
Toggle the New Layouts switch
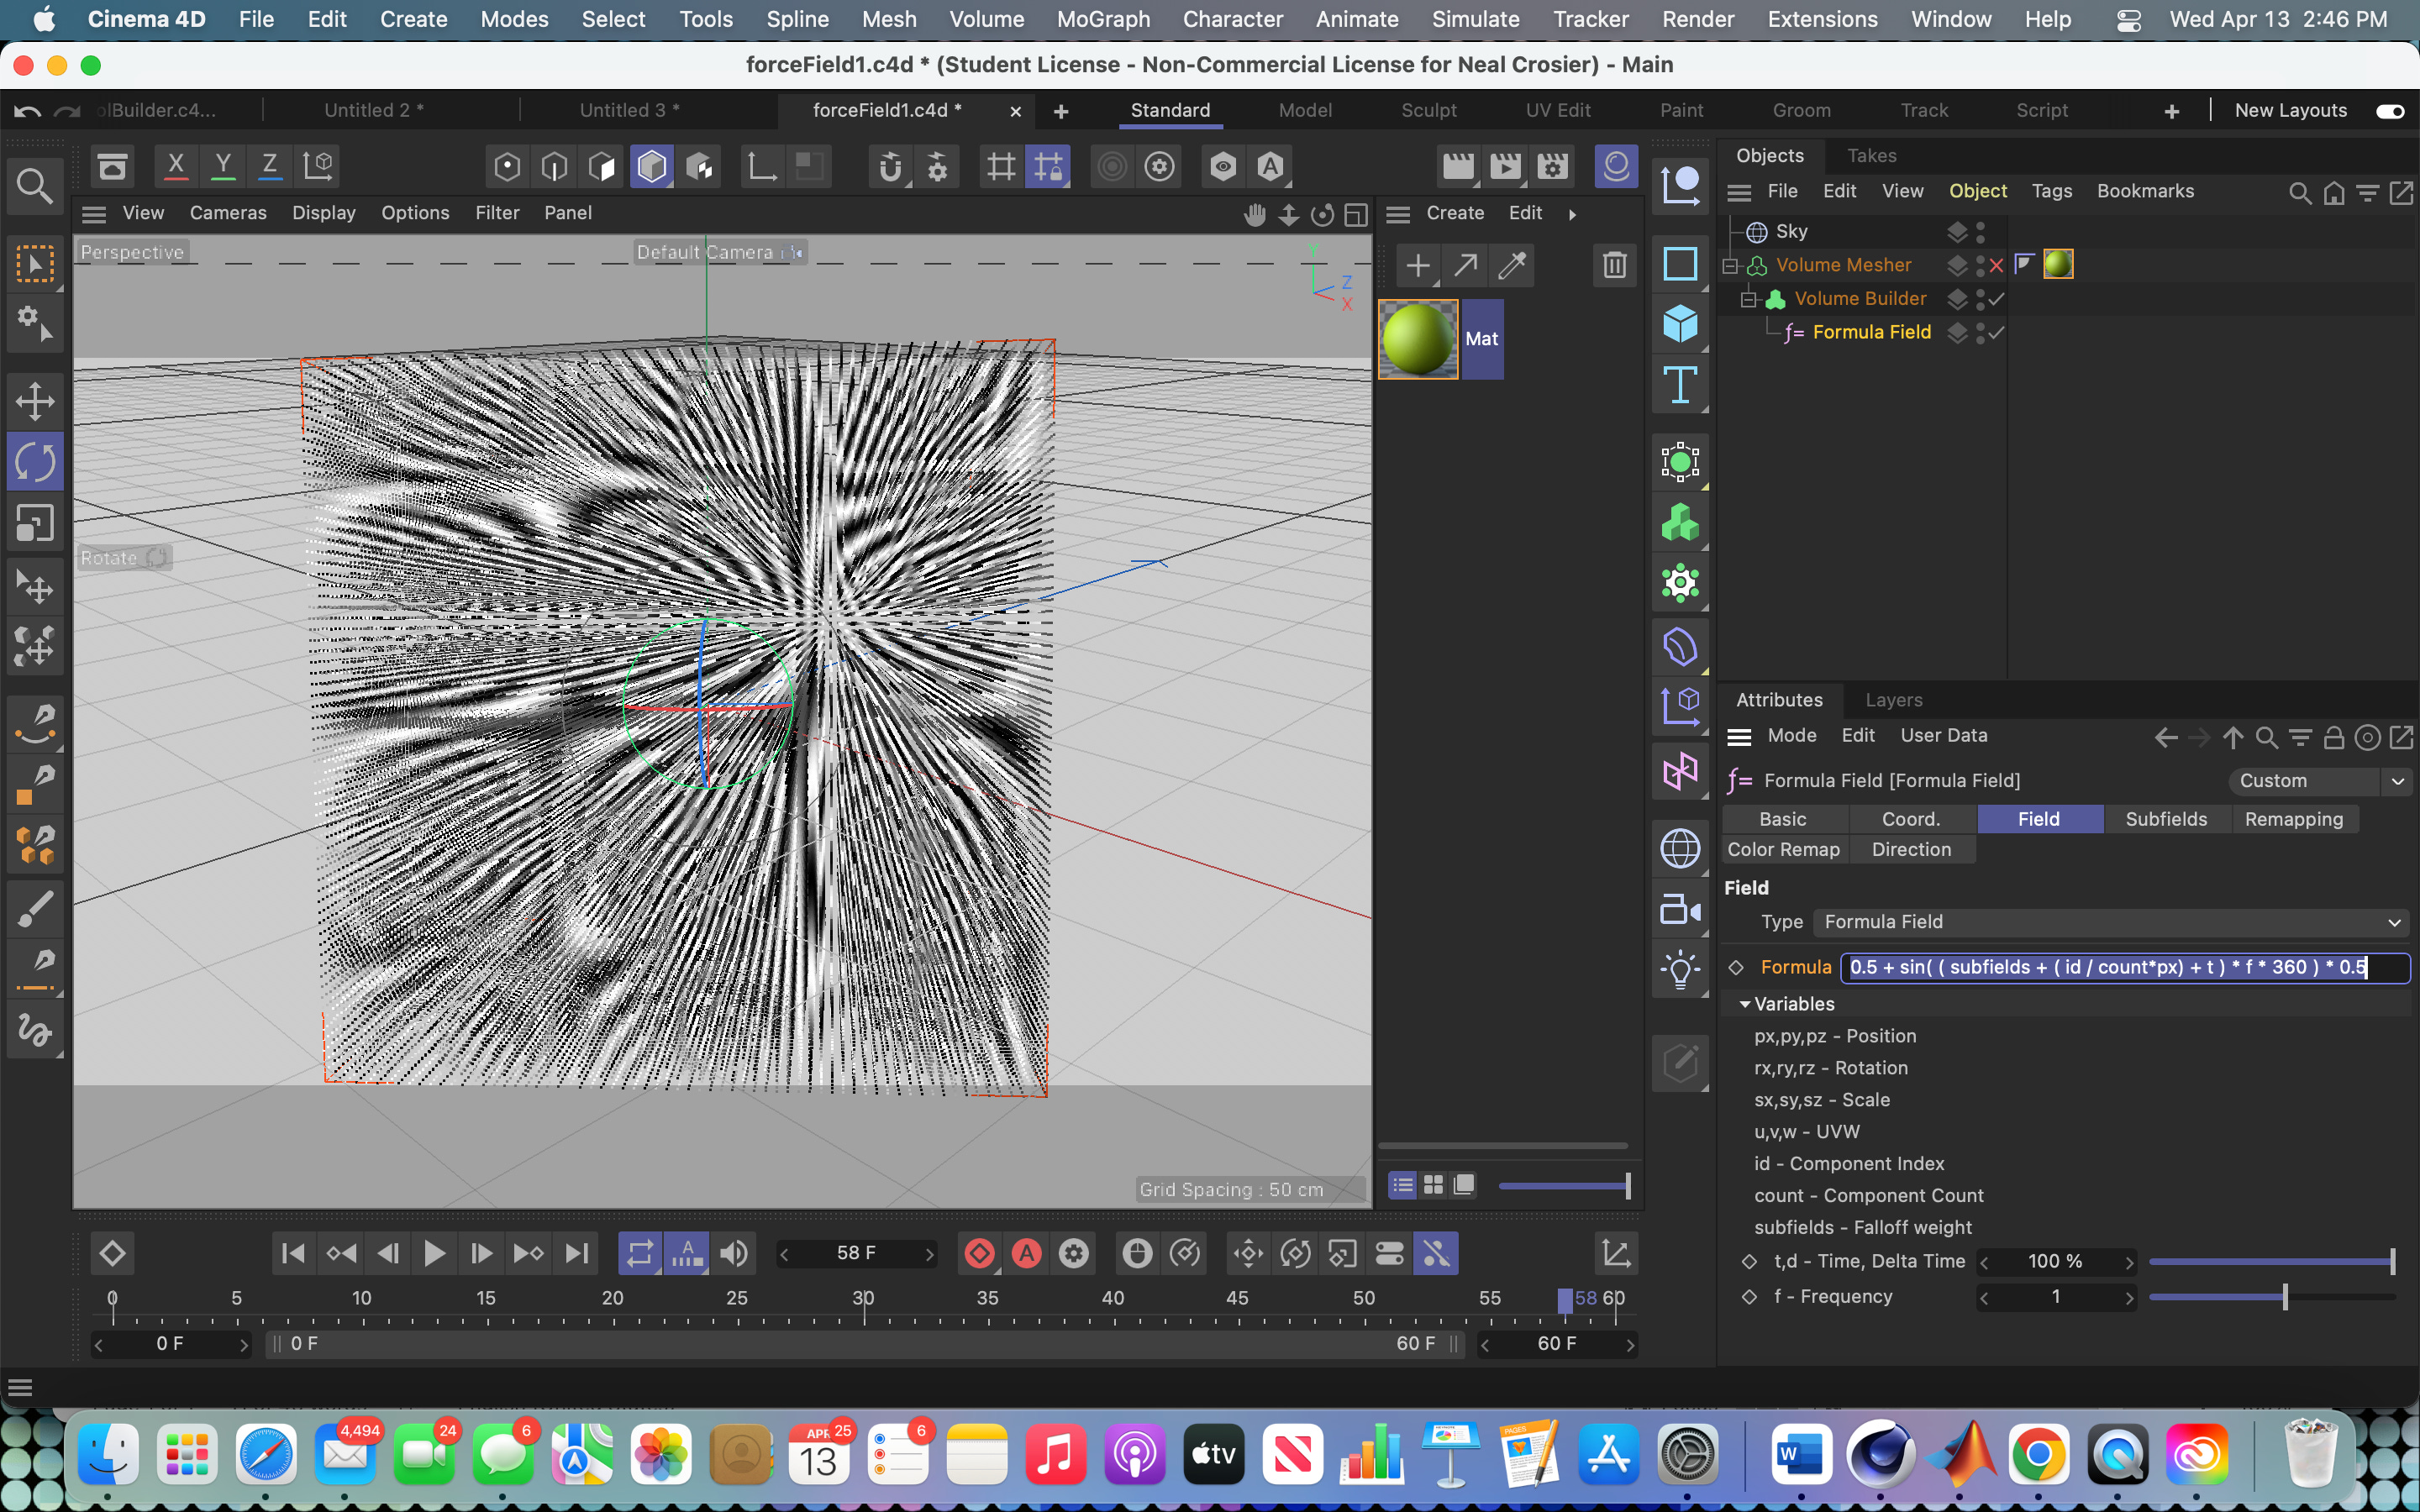[x=2390, y=111]
